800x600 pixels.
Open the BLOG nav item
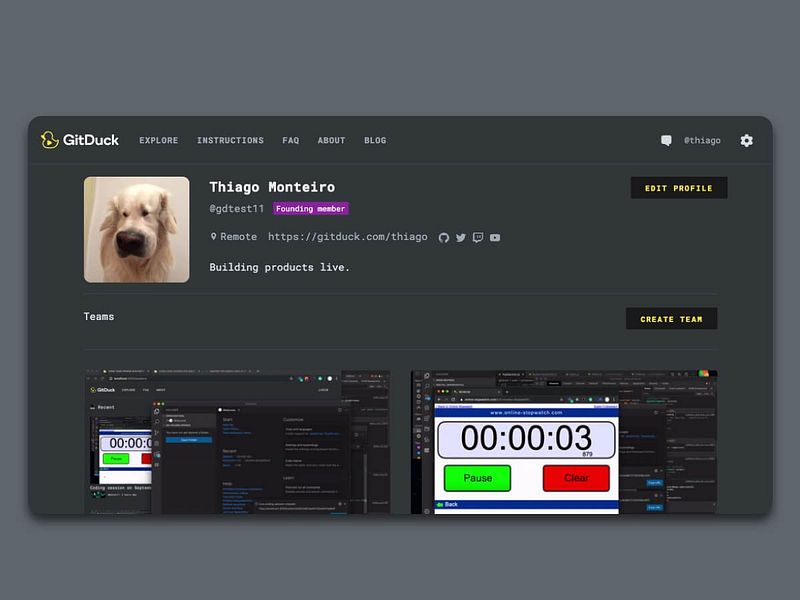(375, 140)
